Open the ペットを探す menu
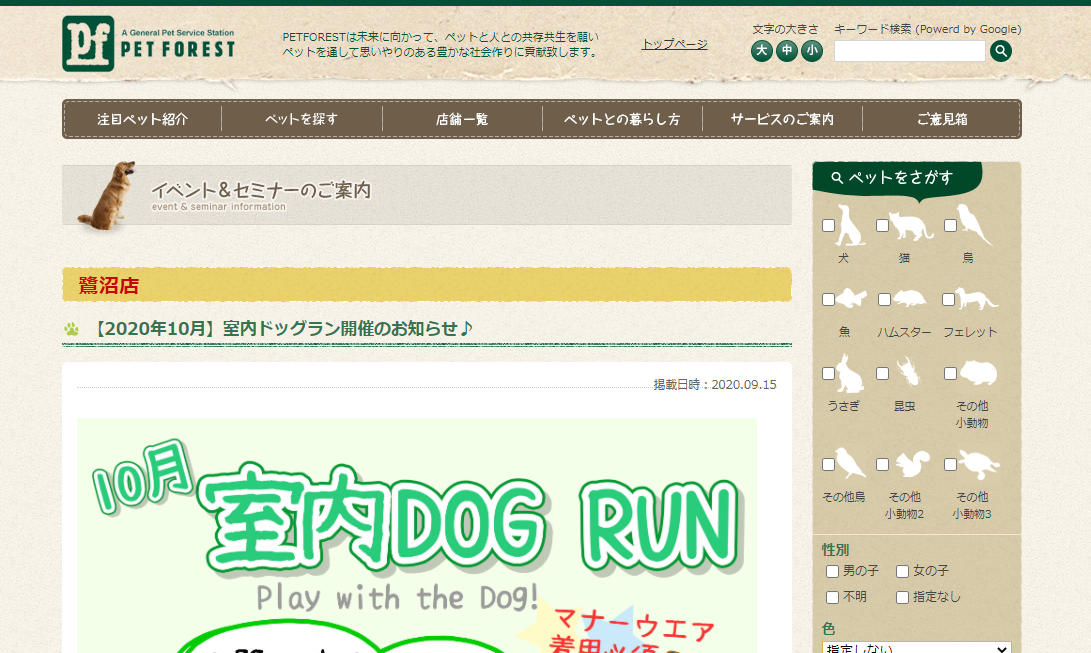The height and width of the screenshot is (653, 1091). (x=302, y=119)
